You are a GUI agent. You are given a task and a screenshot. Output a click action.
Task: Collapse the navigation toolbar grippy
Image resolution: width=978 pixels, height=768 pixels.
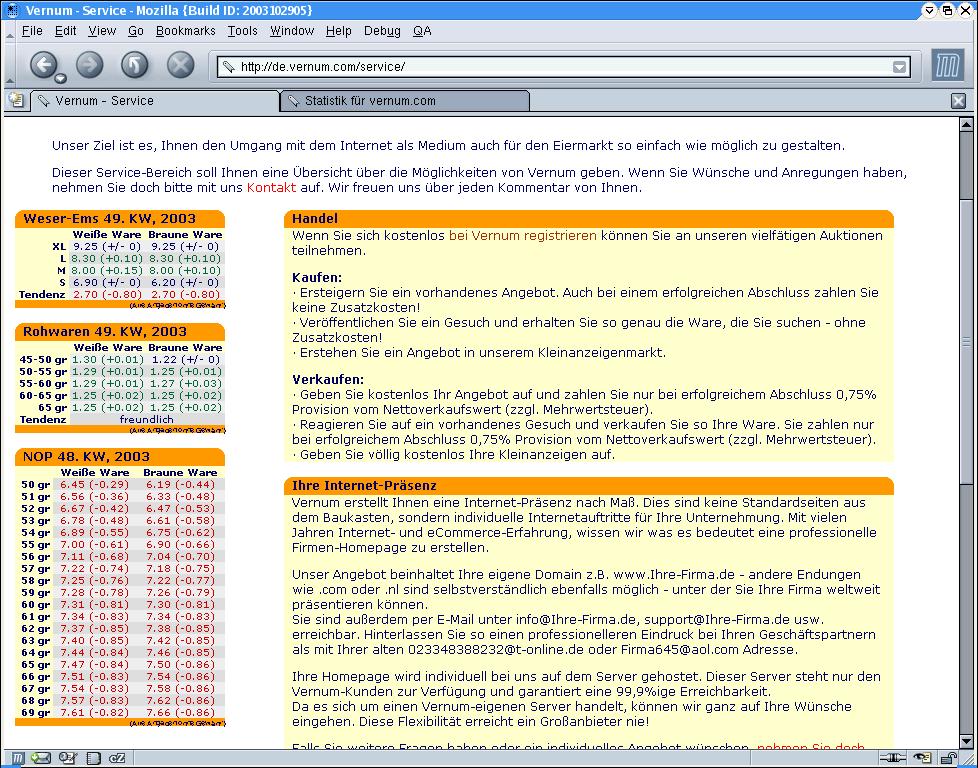8,66
